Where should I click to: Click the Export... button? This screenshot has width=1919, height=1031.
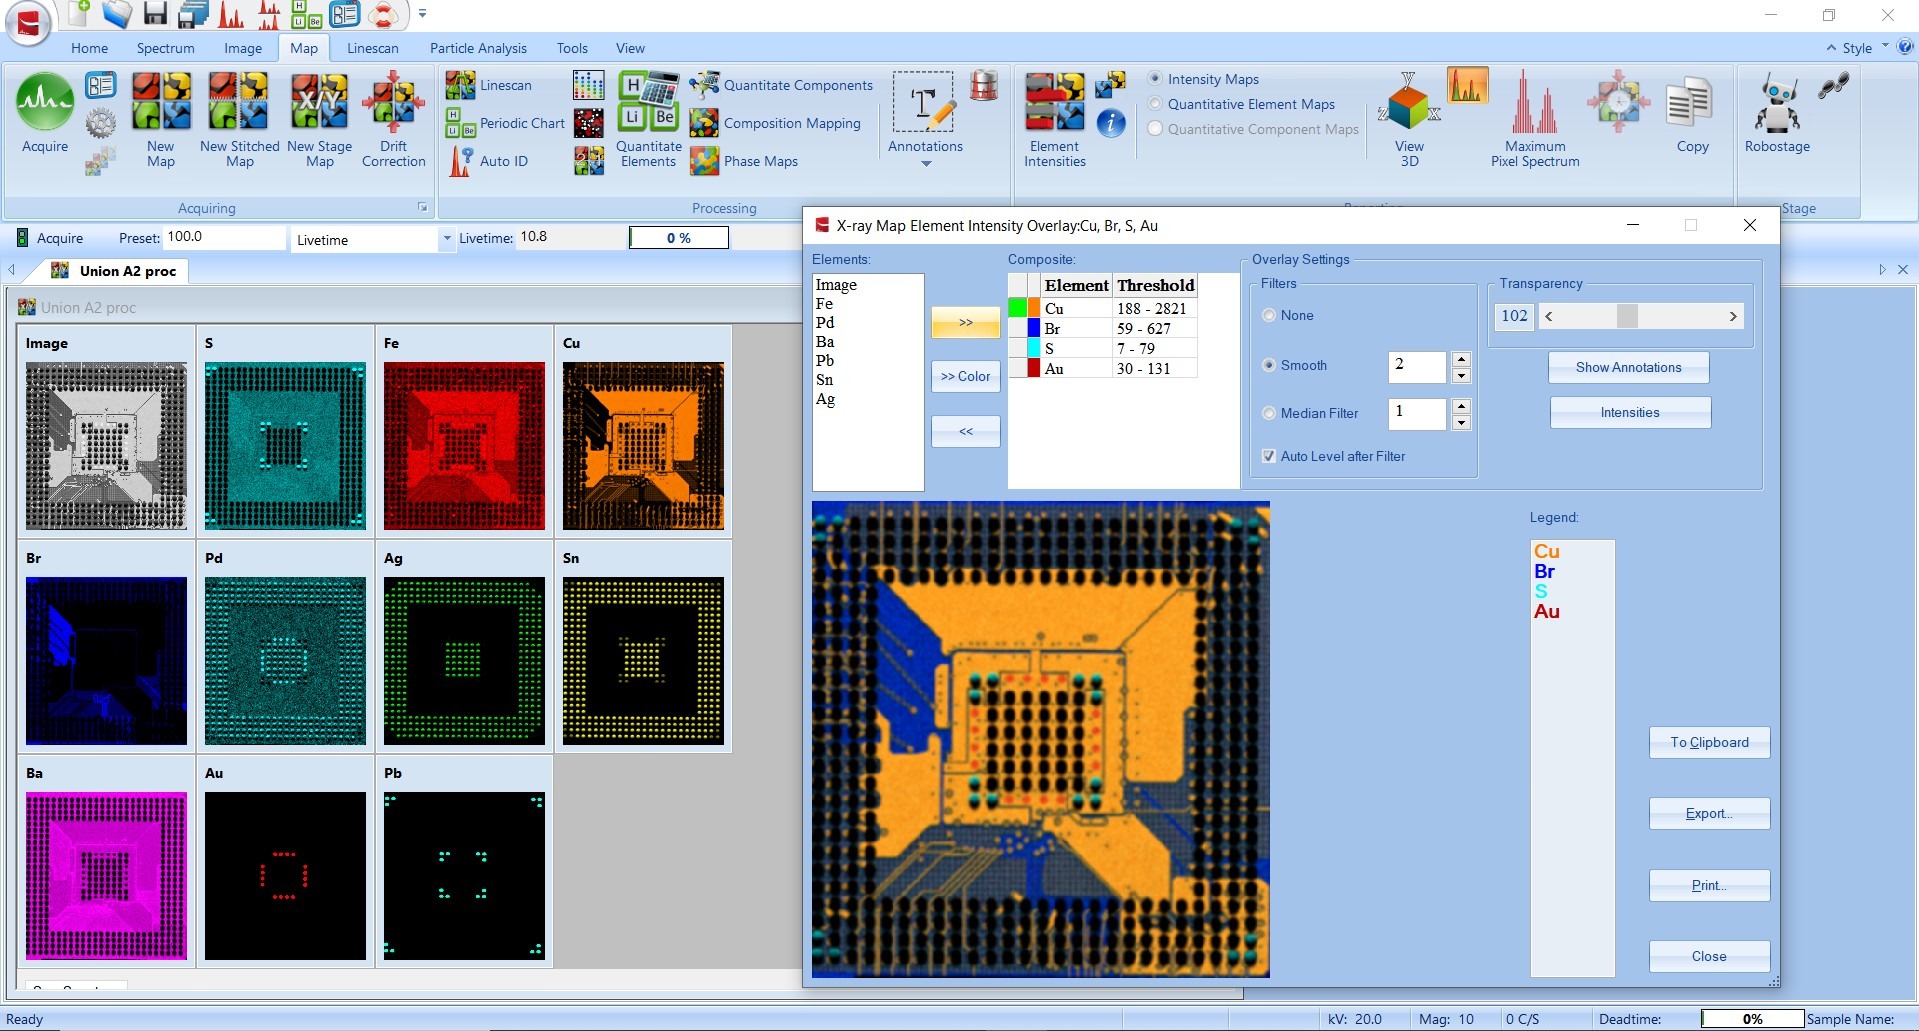1709,813
